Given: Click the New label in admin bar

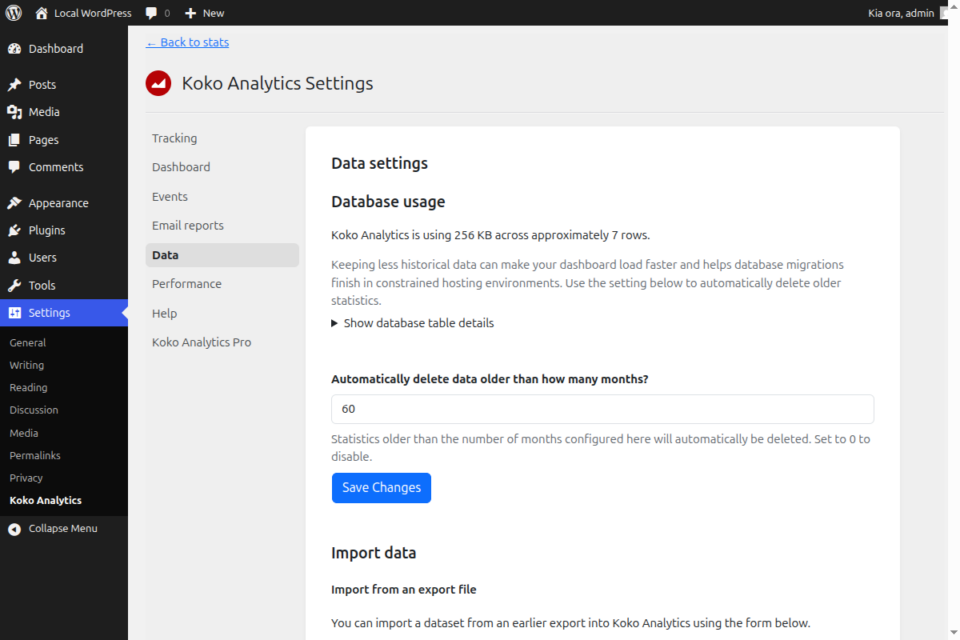Looking at the screenshot, I should [214, 13].
